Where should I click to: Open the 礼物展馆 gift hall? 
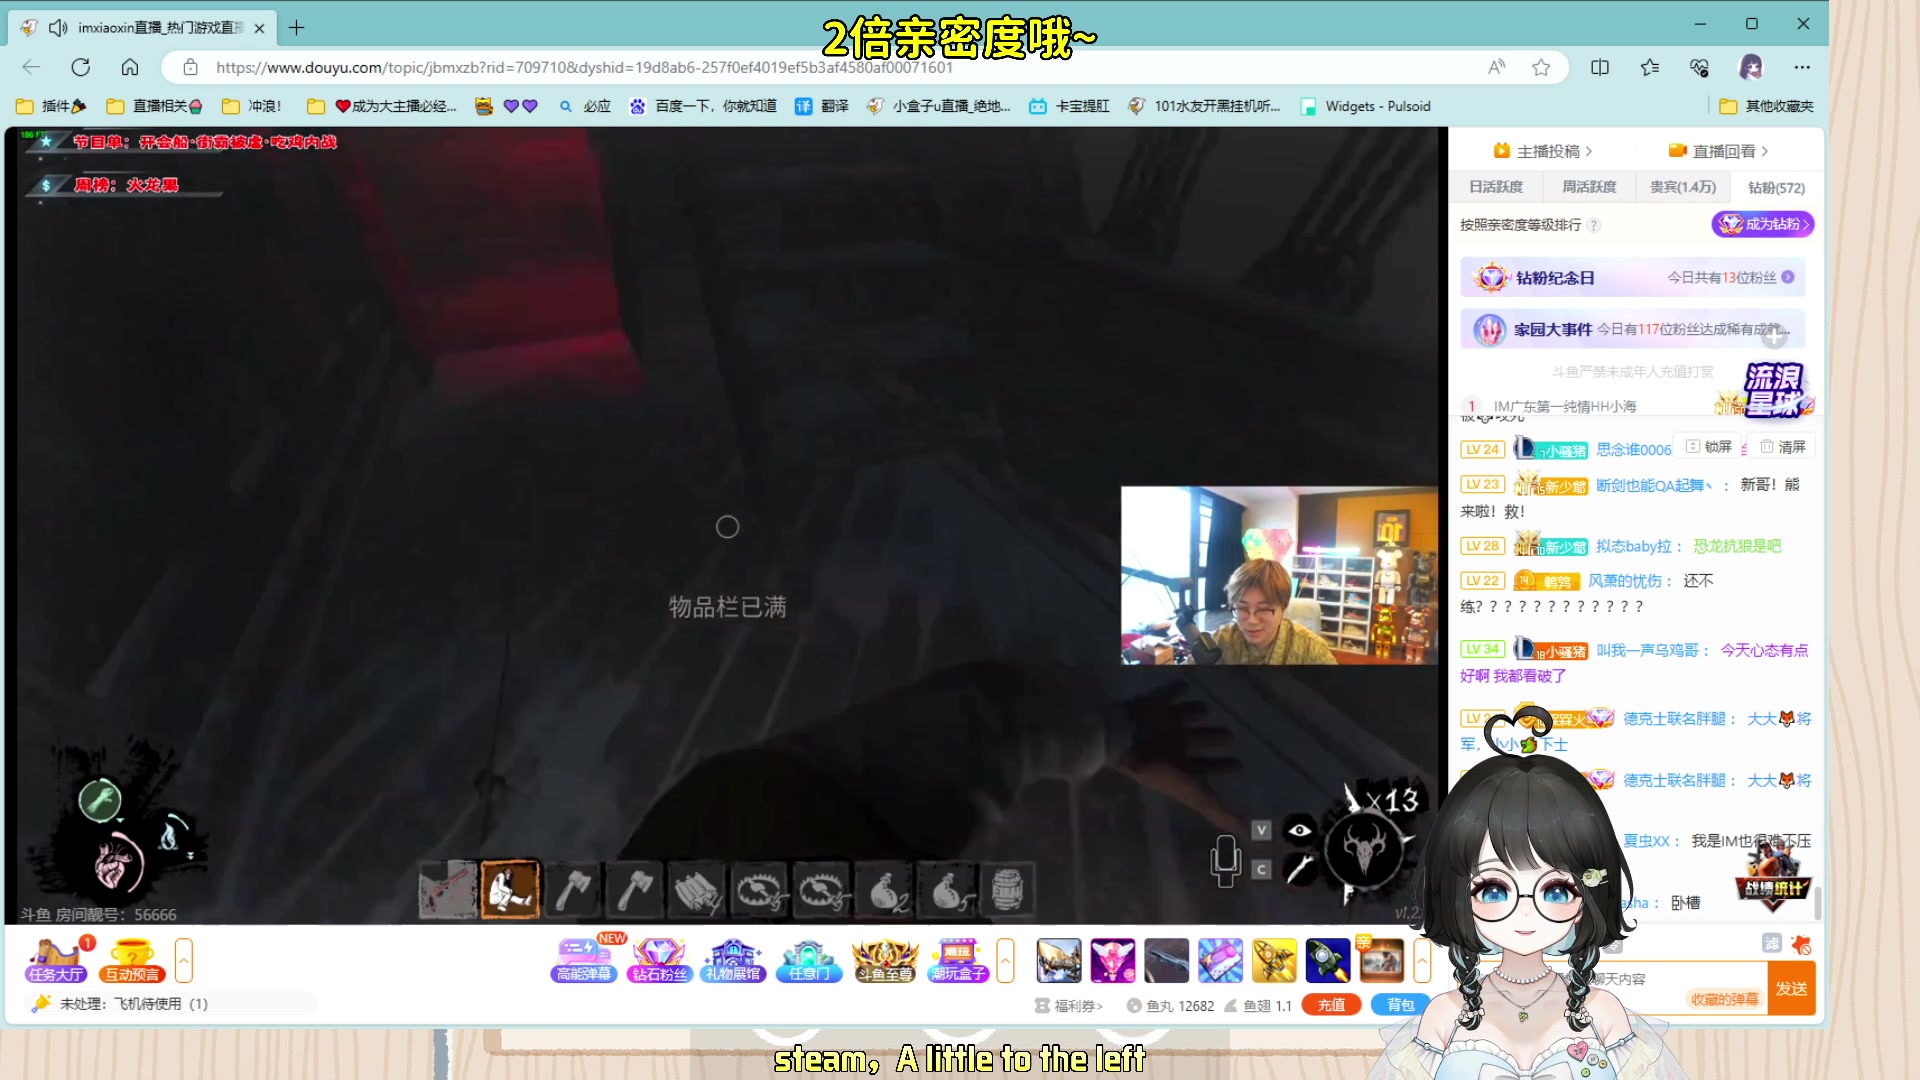pyautogui.click(x=733, y=960)
